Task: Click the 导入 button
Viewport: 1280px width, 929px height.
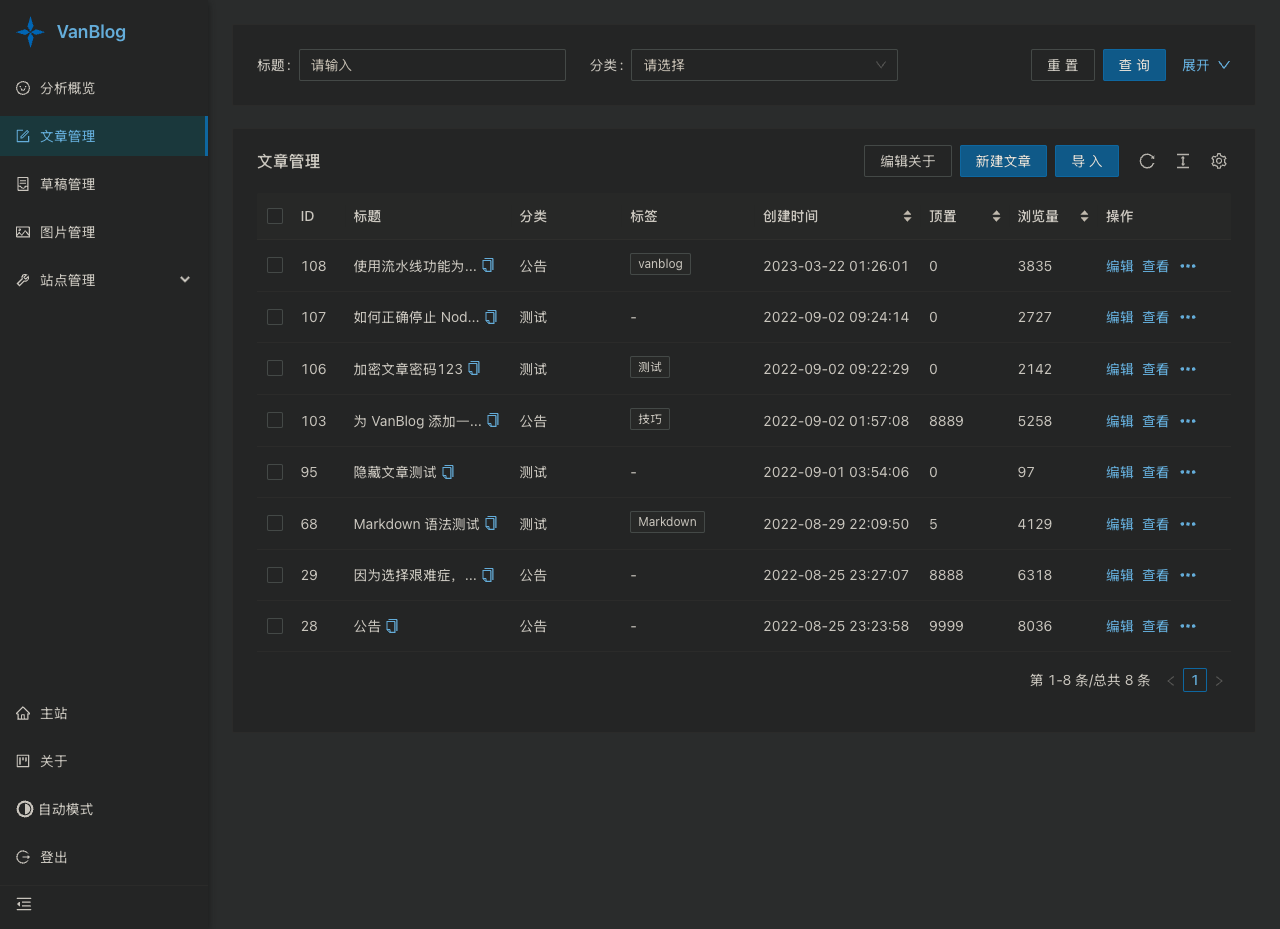Action: tap(1087, 161)
